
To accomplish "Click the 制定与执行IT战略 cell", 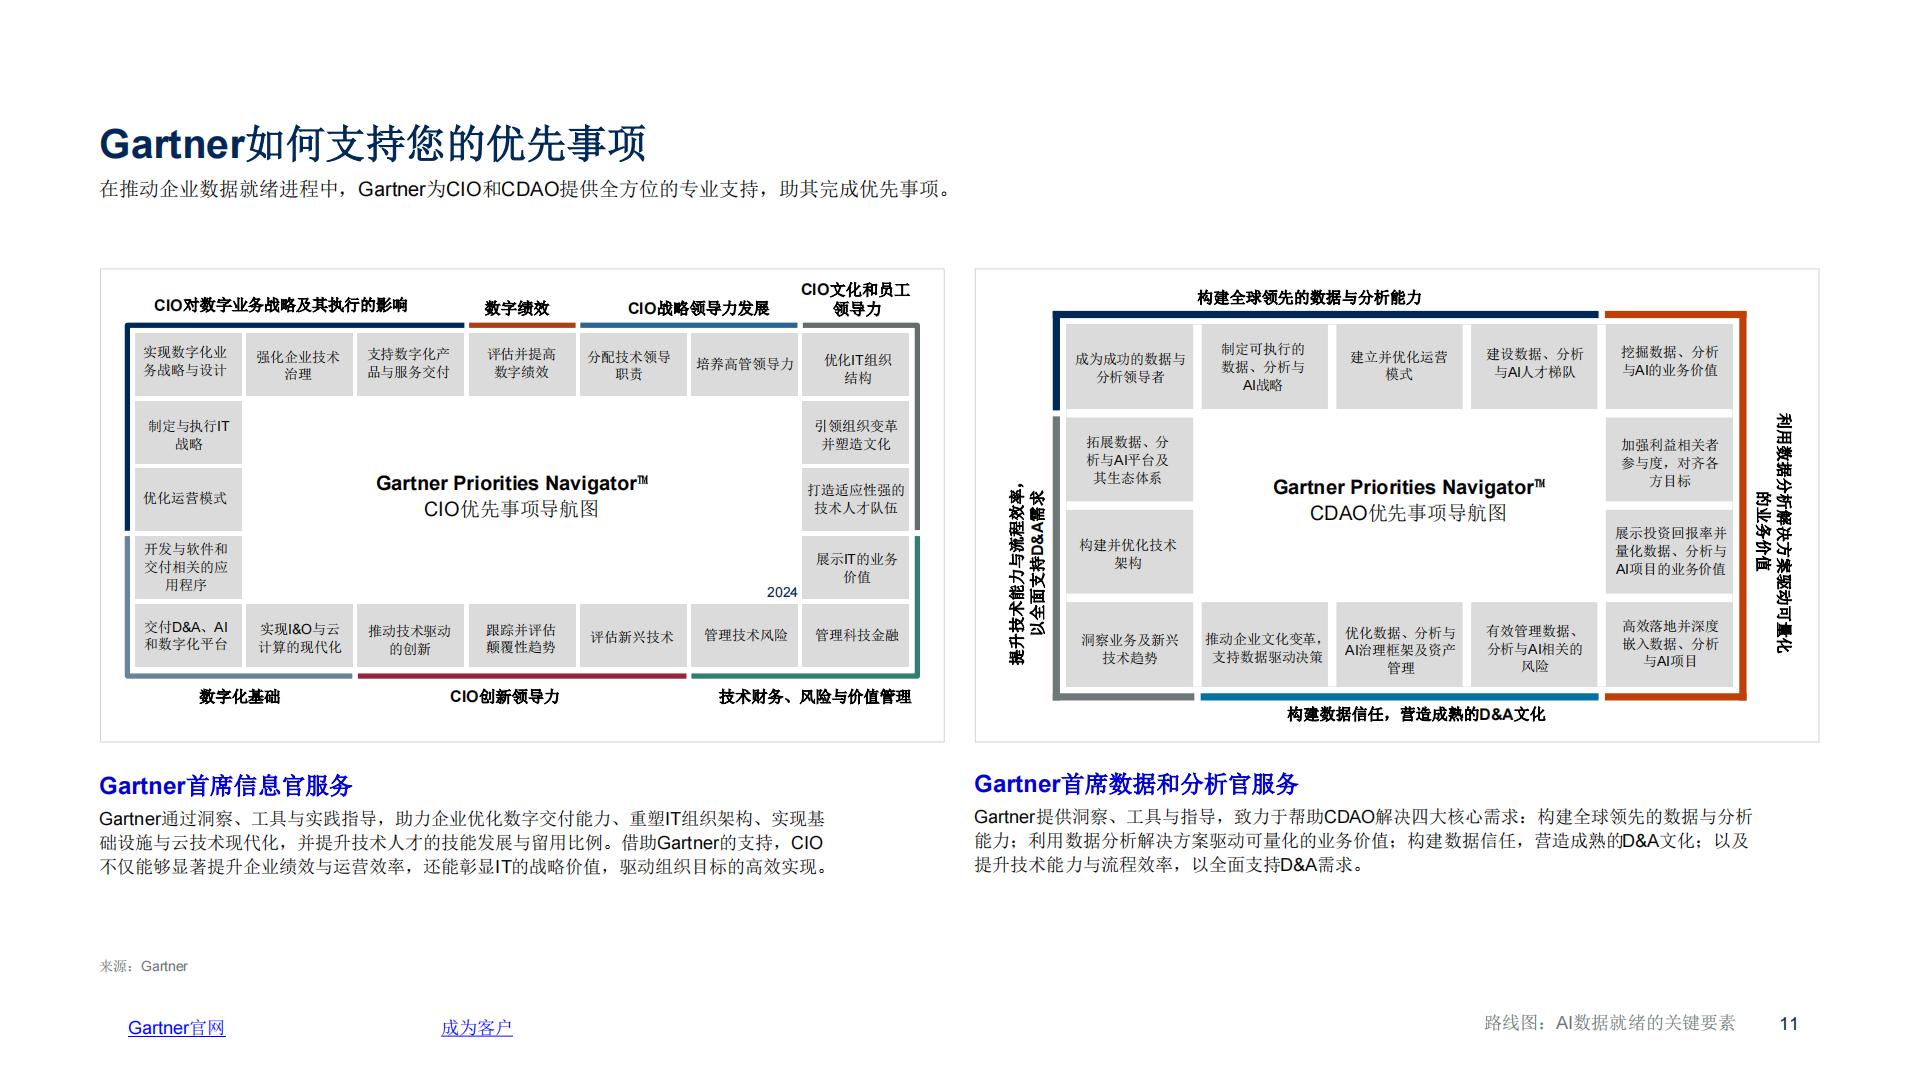I will 188,434.
